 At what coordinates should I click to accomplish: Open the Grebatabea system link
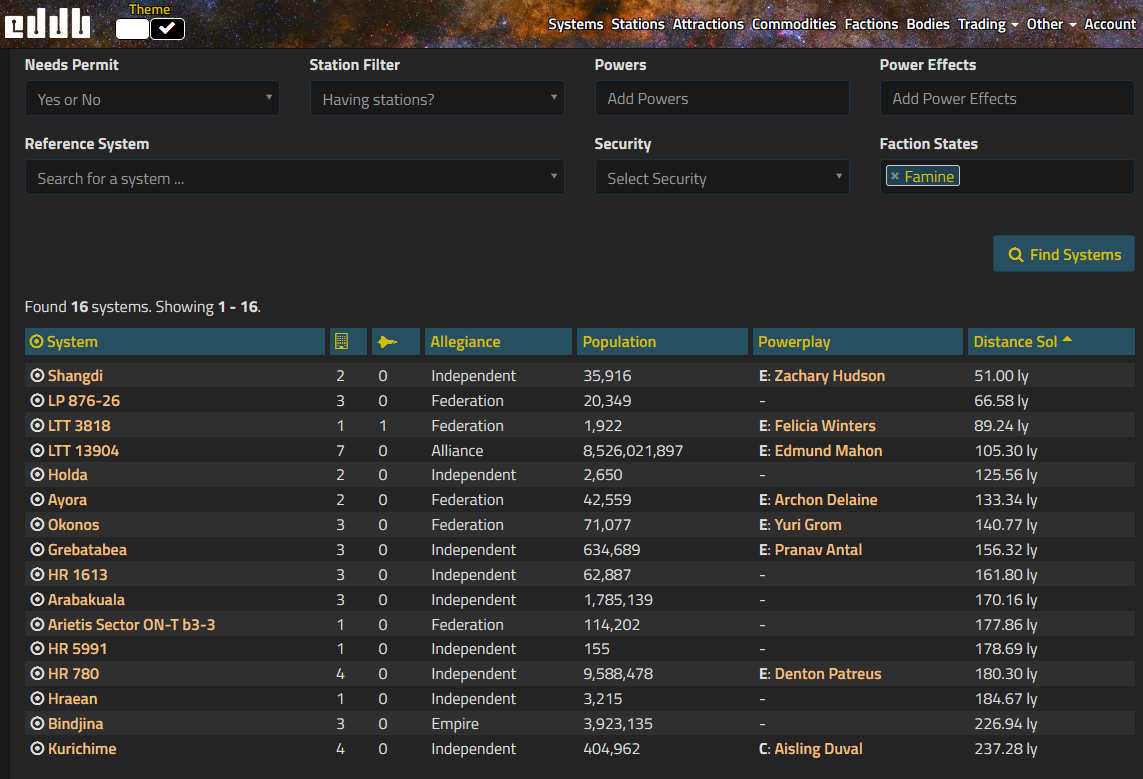[87, 549]
